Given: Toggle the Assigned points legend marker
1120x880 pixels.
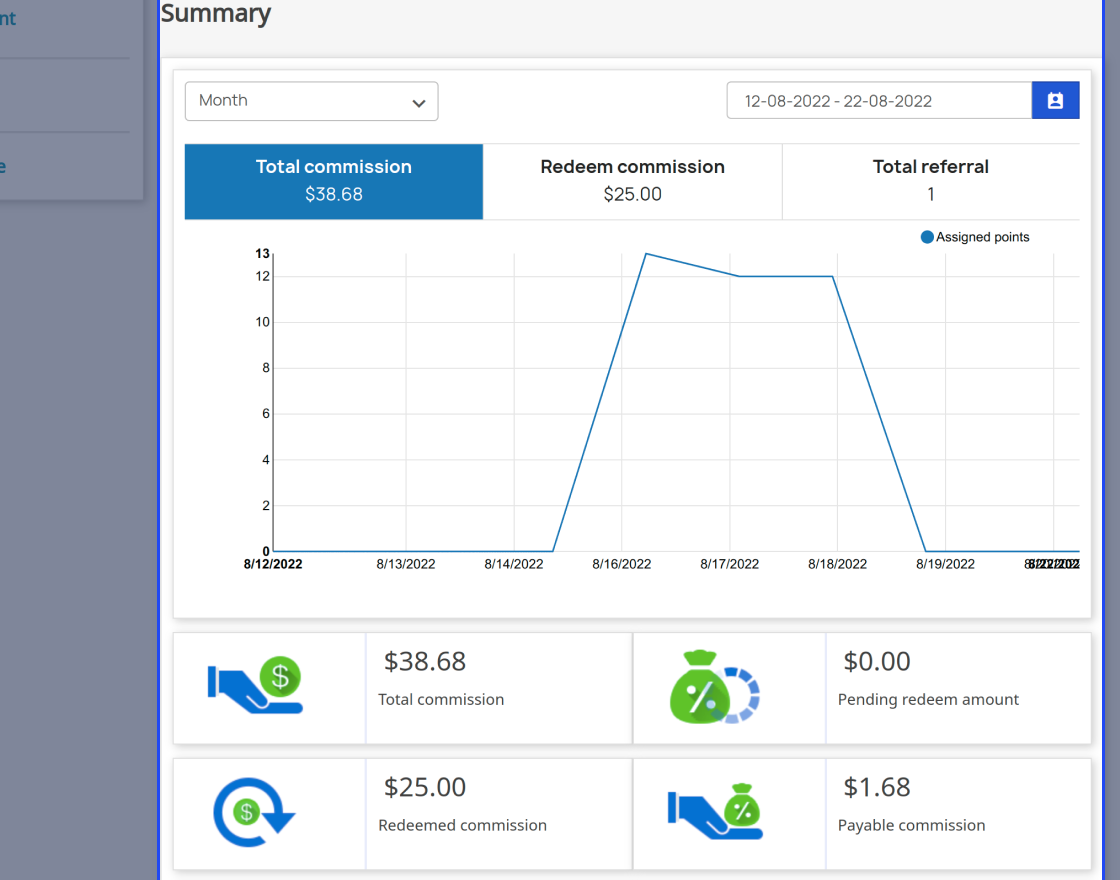Looking at the screenshot, I should [927, 237].
